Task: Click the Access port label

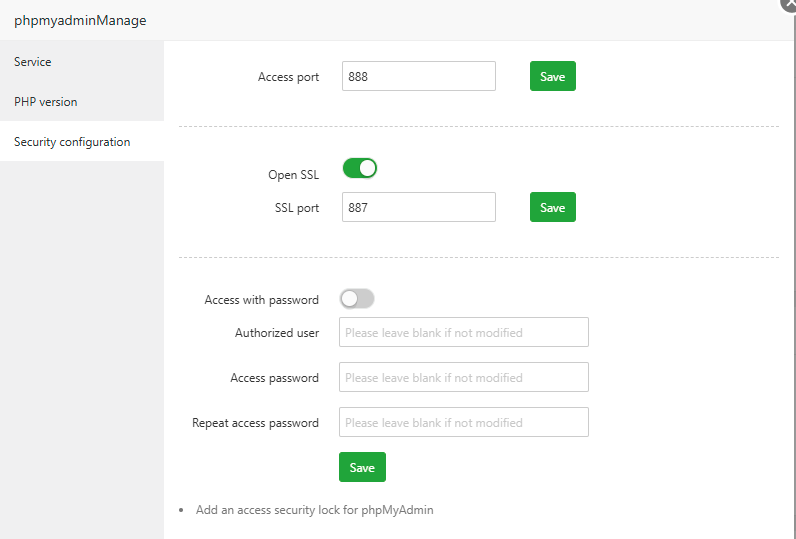Action: 288,77
